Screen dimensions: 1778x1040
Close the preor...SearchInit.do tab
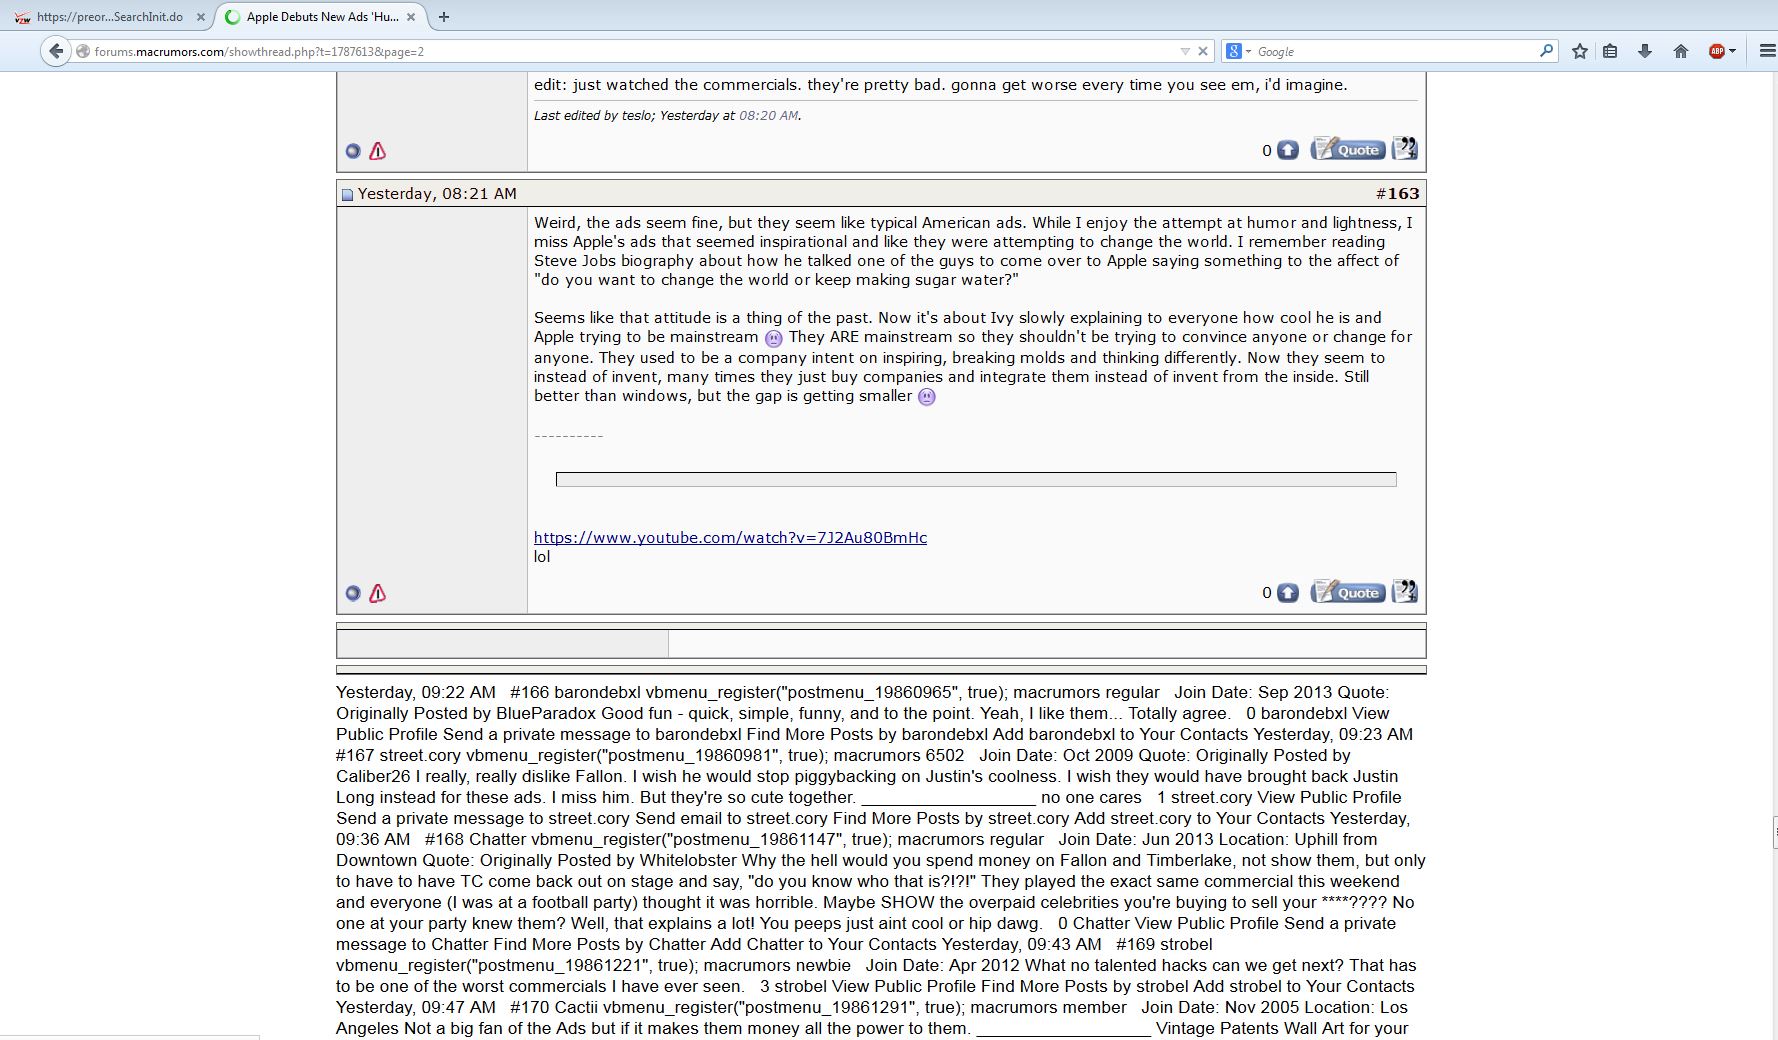[200, 17]
